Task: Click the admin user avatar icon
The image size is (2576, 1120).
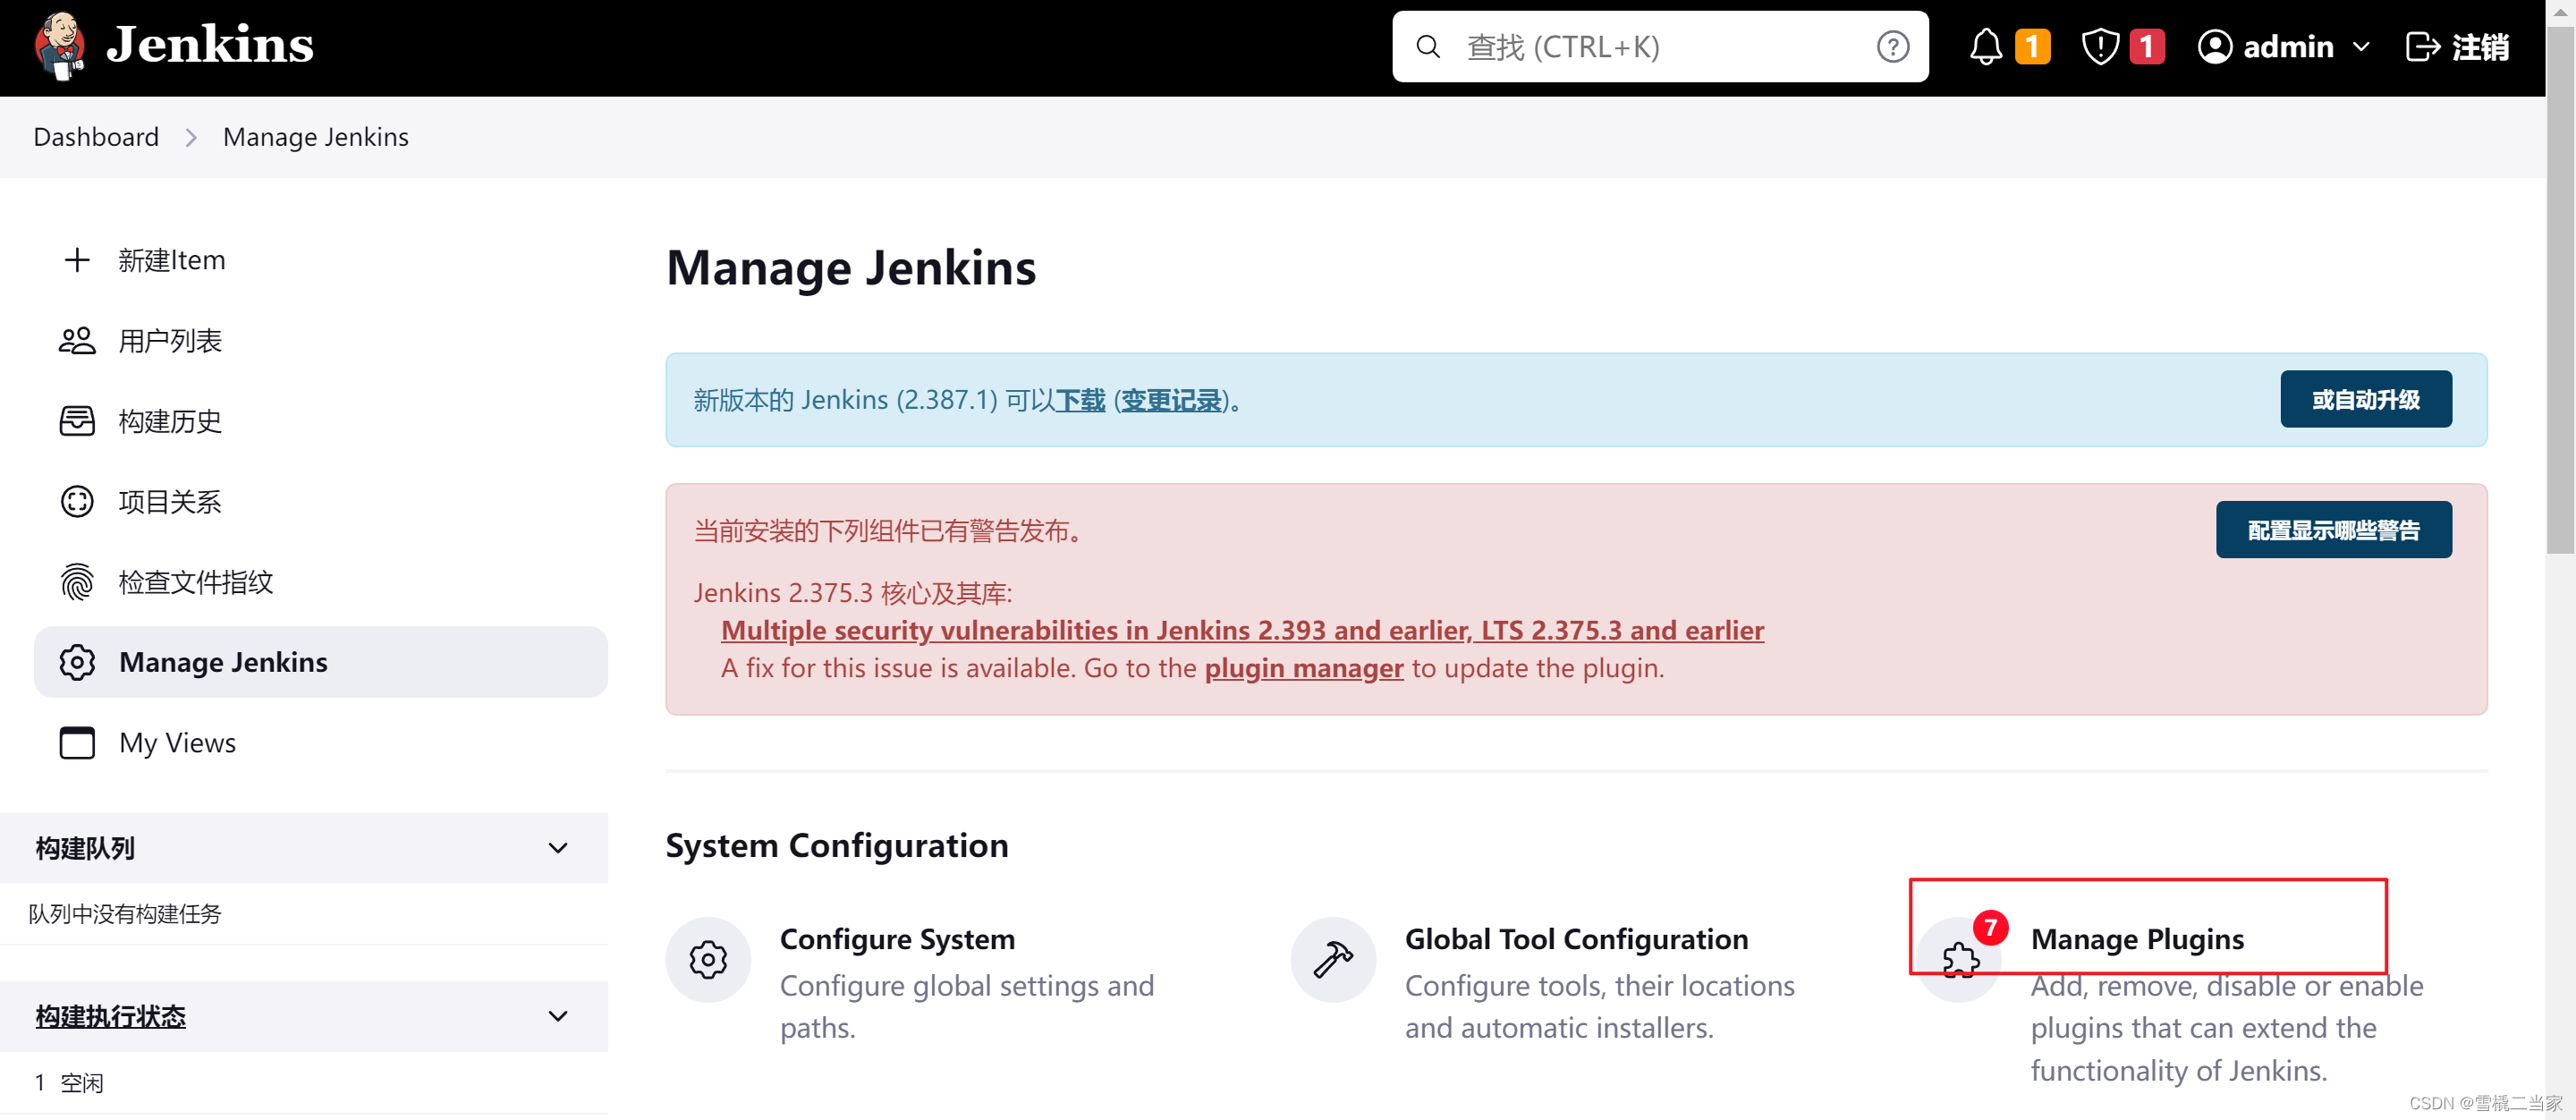Action: [2215, 47]
